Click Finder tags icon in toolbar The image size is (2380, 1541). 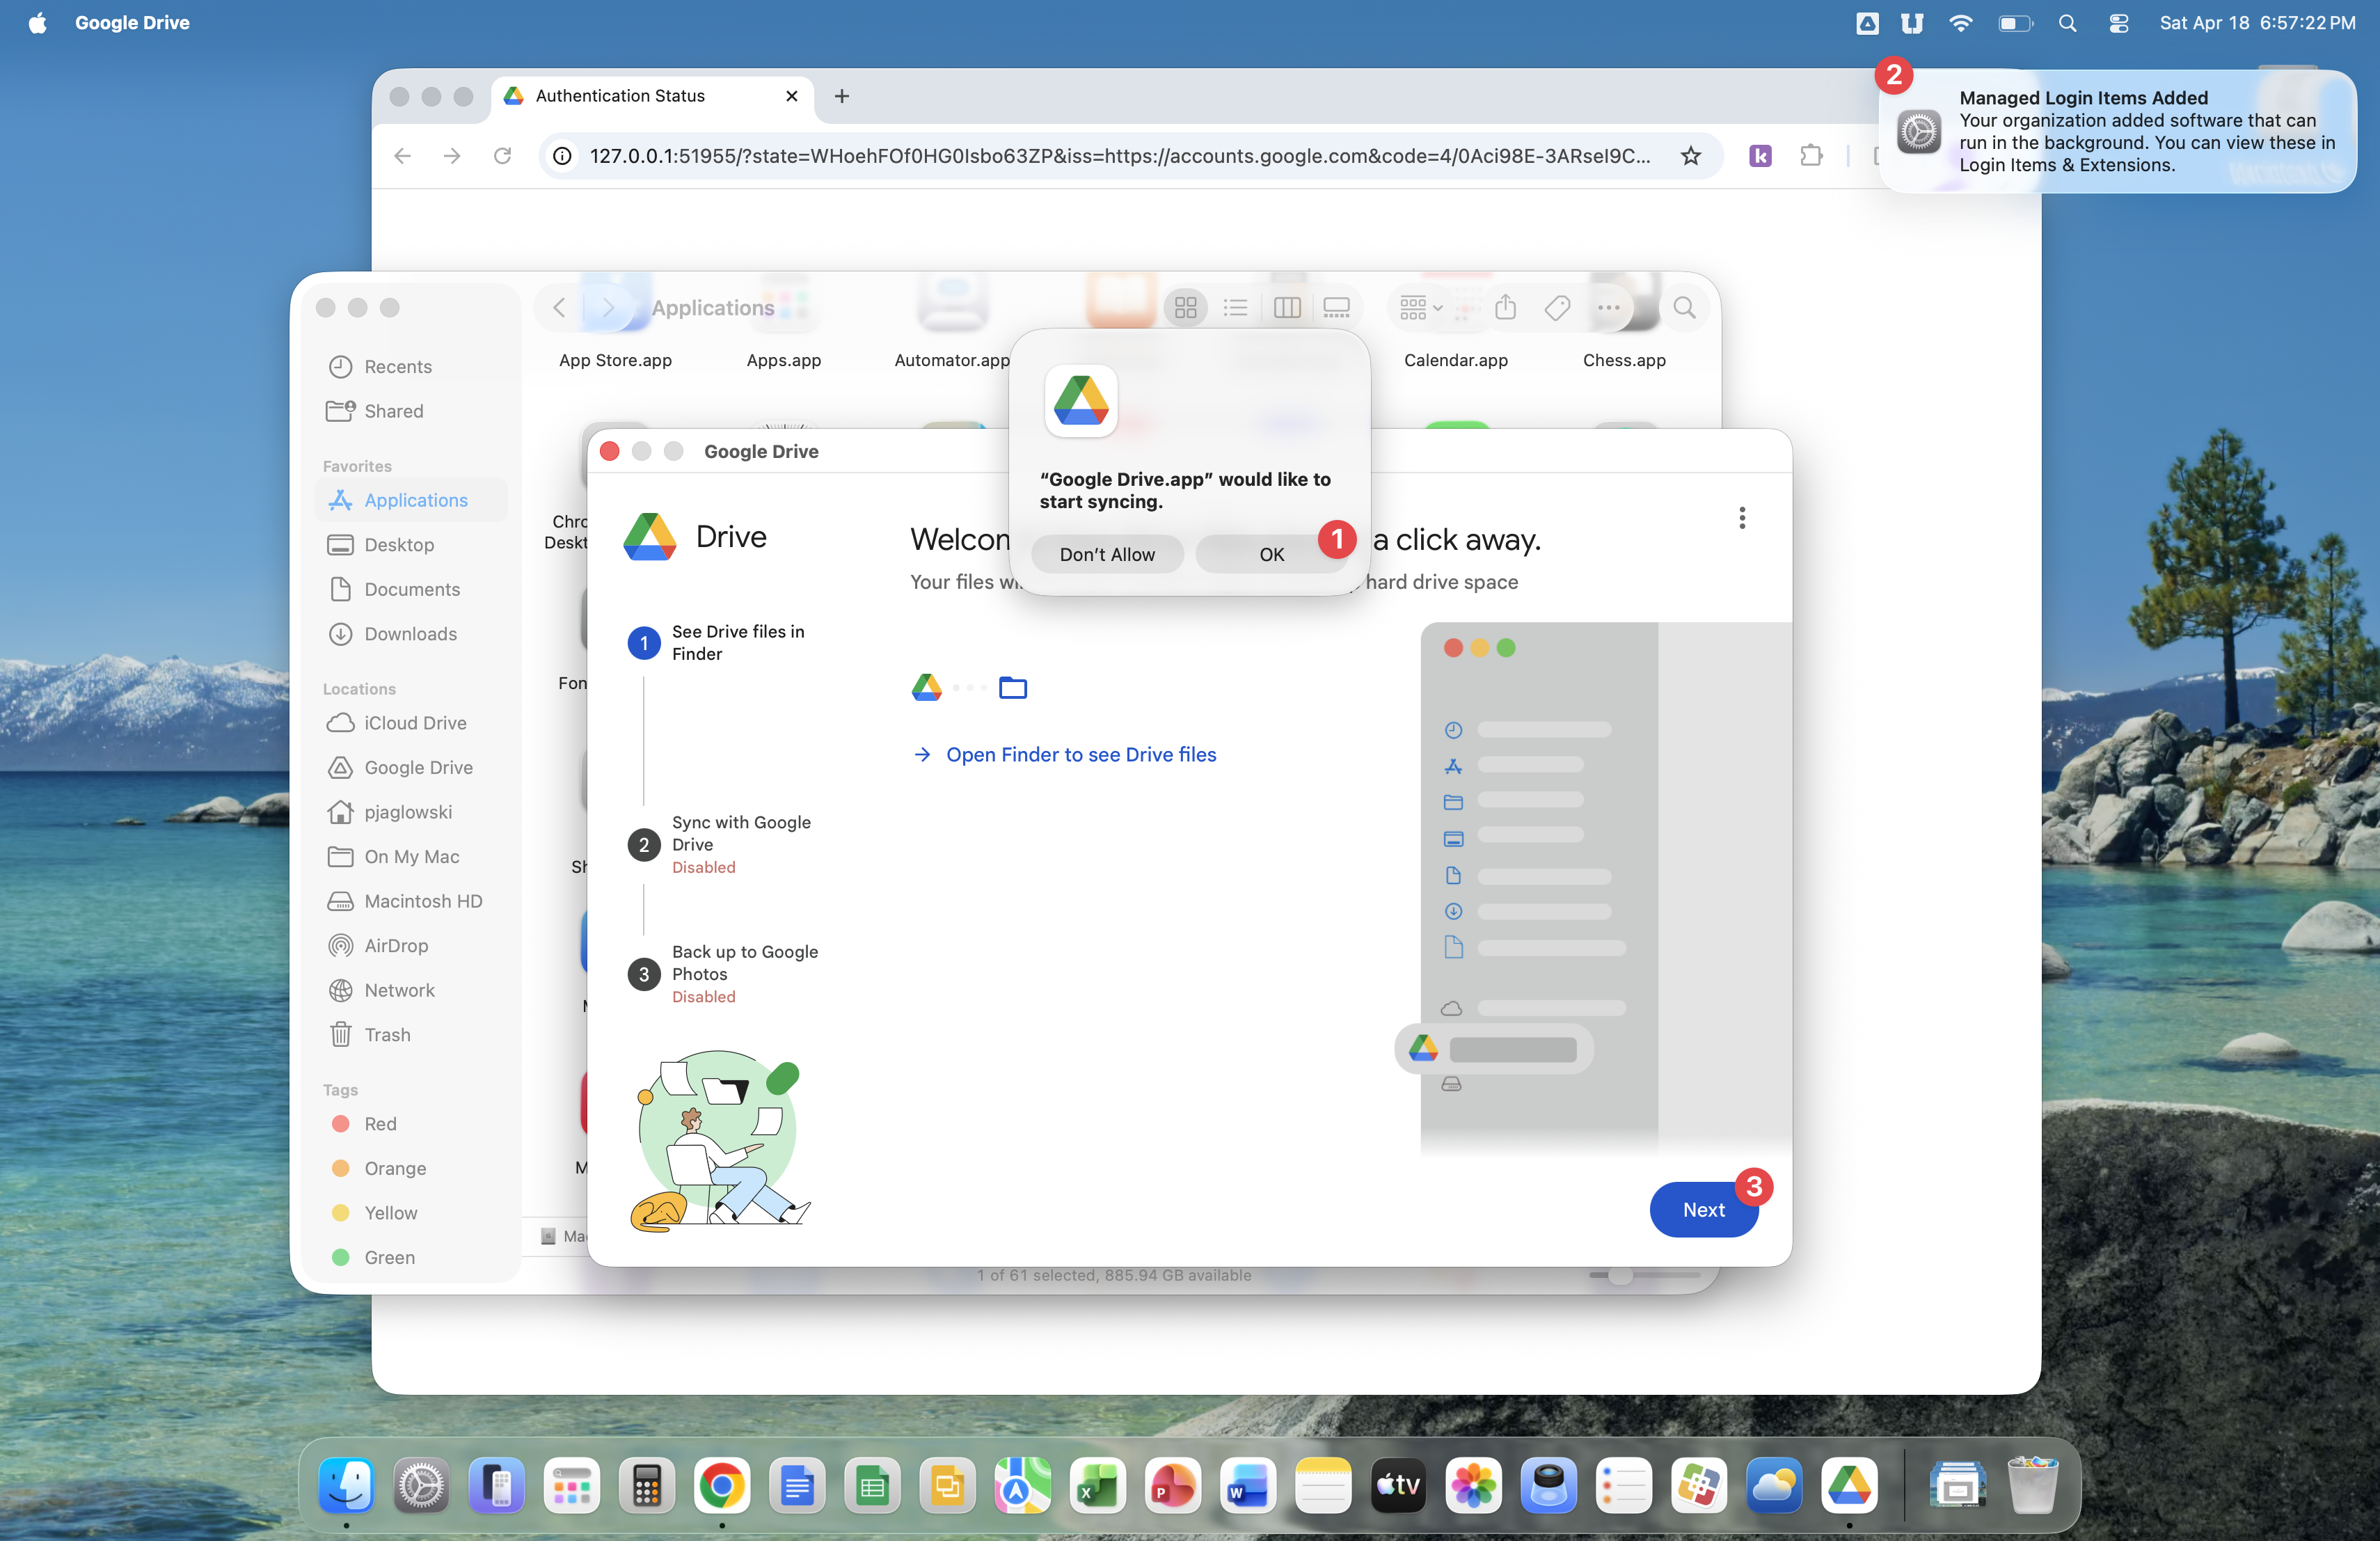[x=1556, y=308]
